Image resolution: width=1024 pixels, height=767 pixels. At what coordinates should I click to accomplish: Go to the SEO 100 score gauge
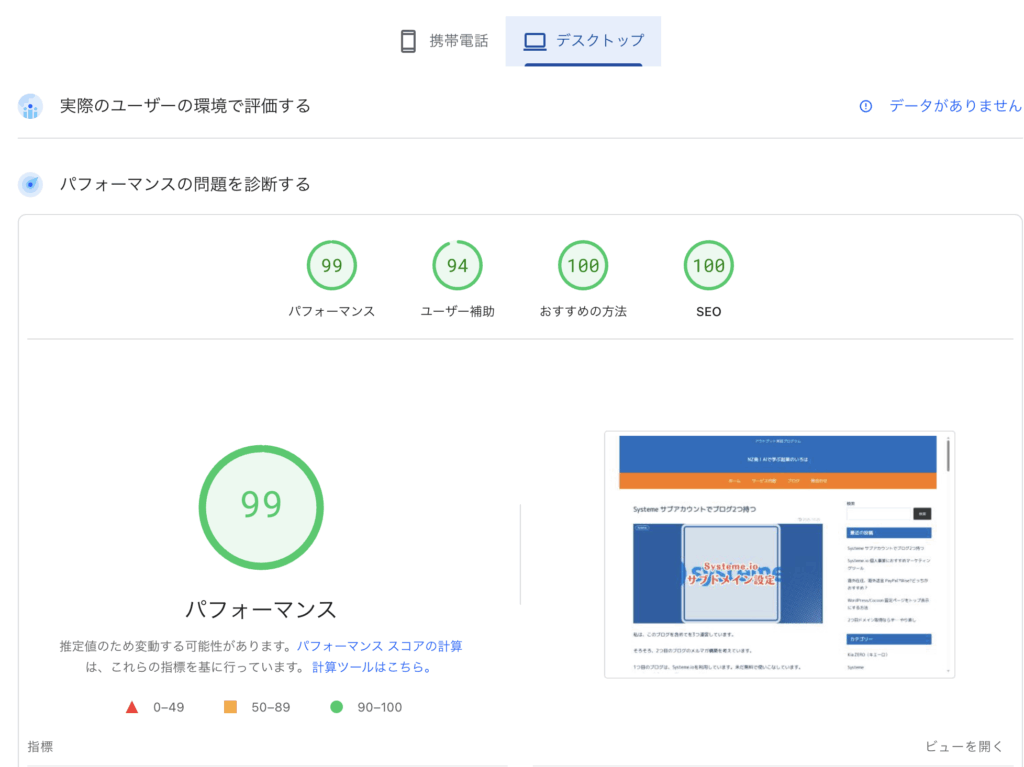tap(708, 266)
